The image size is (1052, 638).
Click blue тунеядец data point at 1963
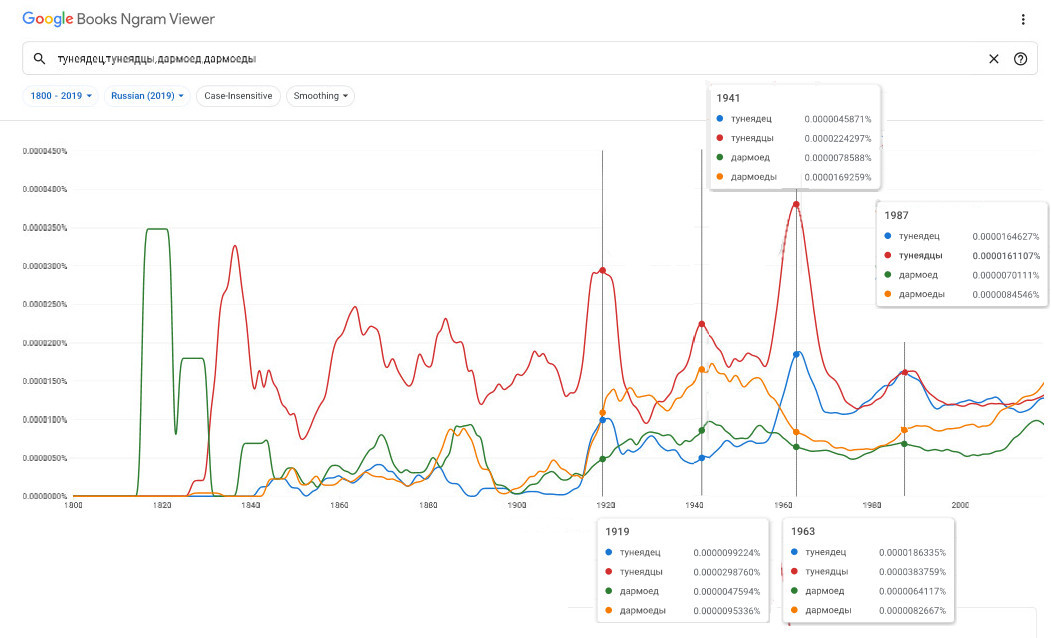click(x=797, y=354)
